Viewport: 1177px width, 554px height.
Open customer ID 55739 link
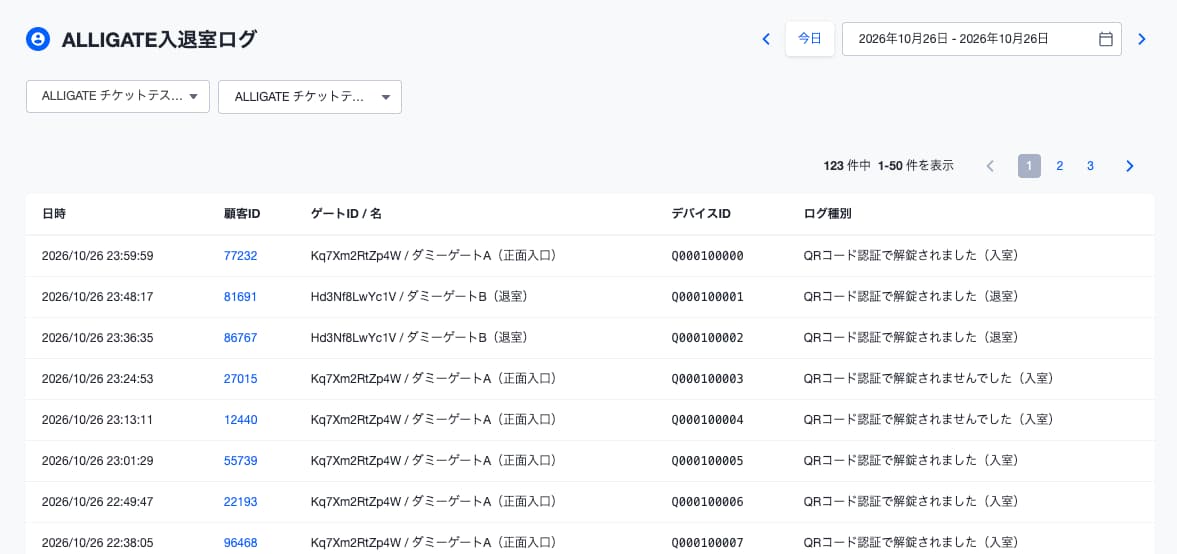(240, 461)
